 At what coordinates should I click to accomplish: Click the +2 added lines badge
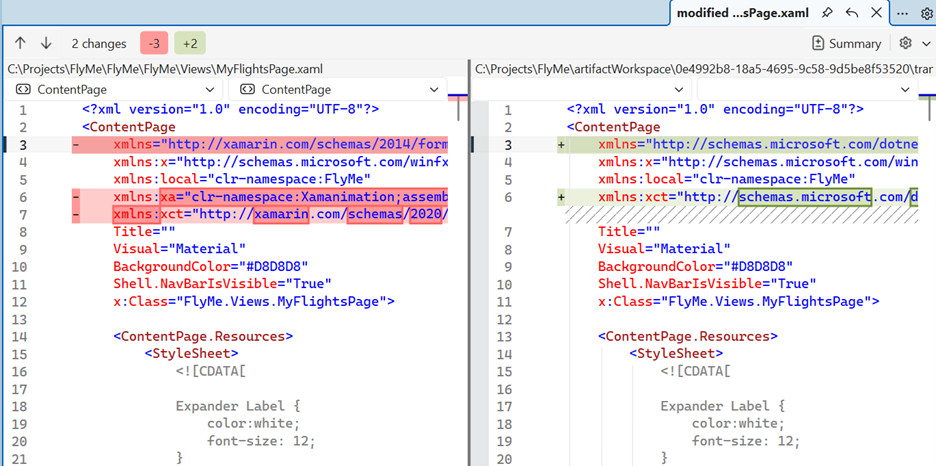[x=190, y=44]
